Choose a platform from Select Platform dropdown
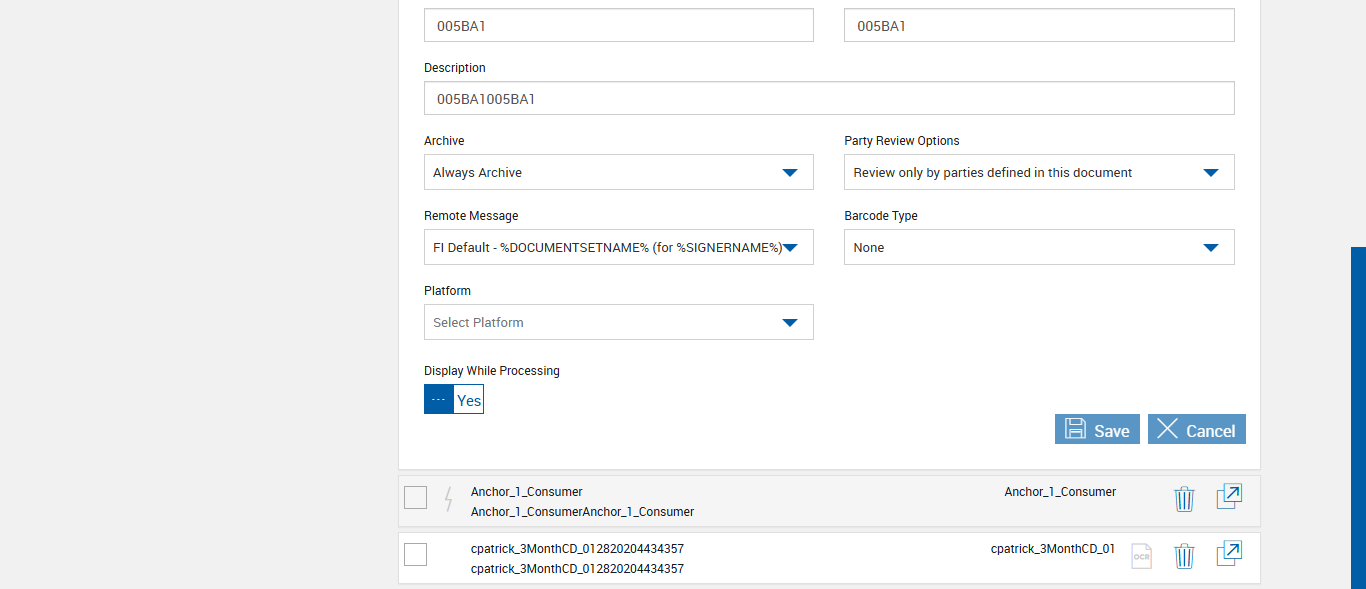Image resolution: width=1366 pixels, height=589 pixels. [618, 322]
